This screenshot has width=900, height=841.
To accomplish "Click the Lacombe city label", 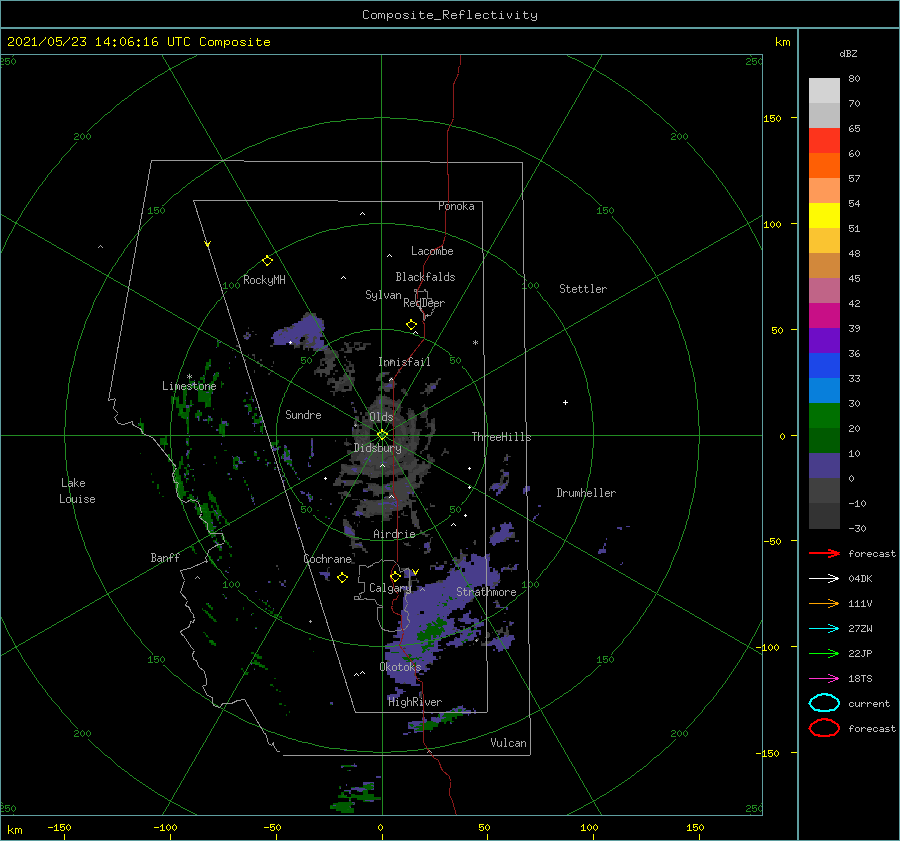I will tap(432, 251).
